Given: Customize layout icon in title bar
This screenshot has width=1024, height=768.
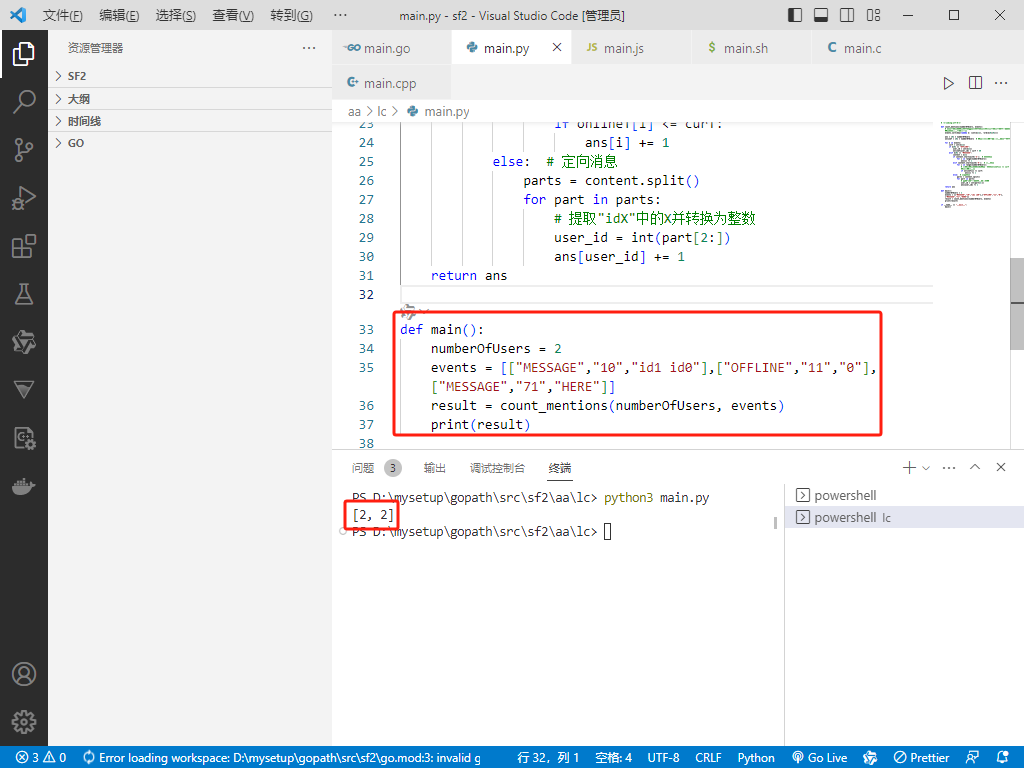Looking at the screenshot, I should pyautogui.click(x=873, y=15).
